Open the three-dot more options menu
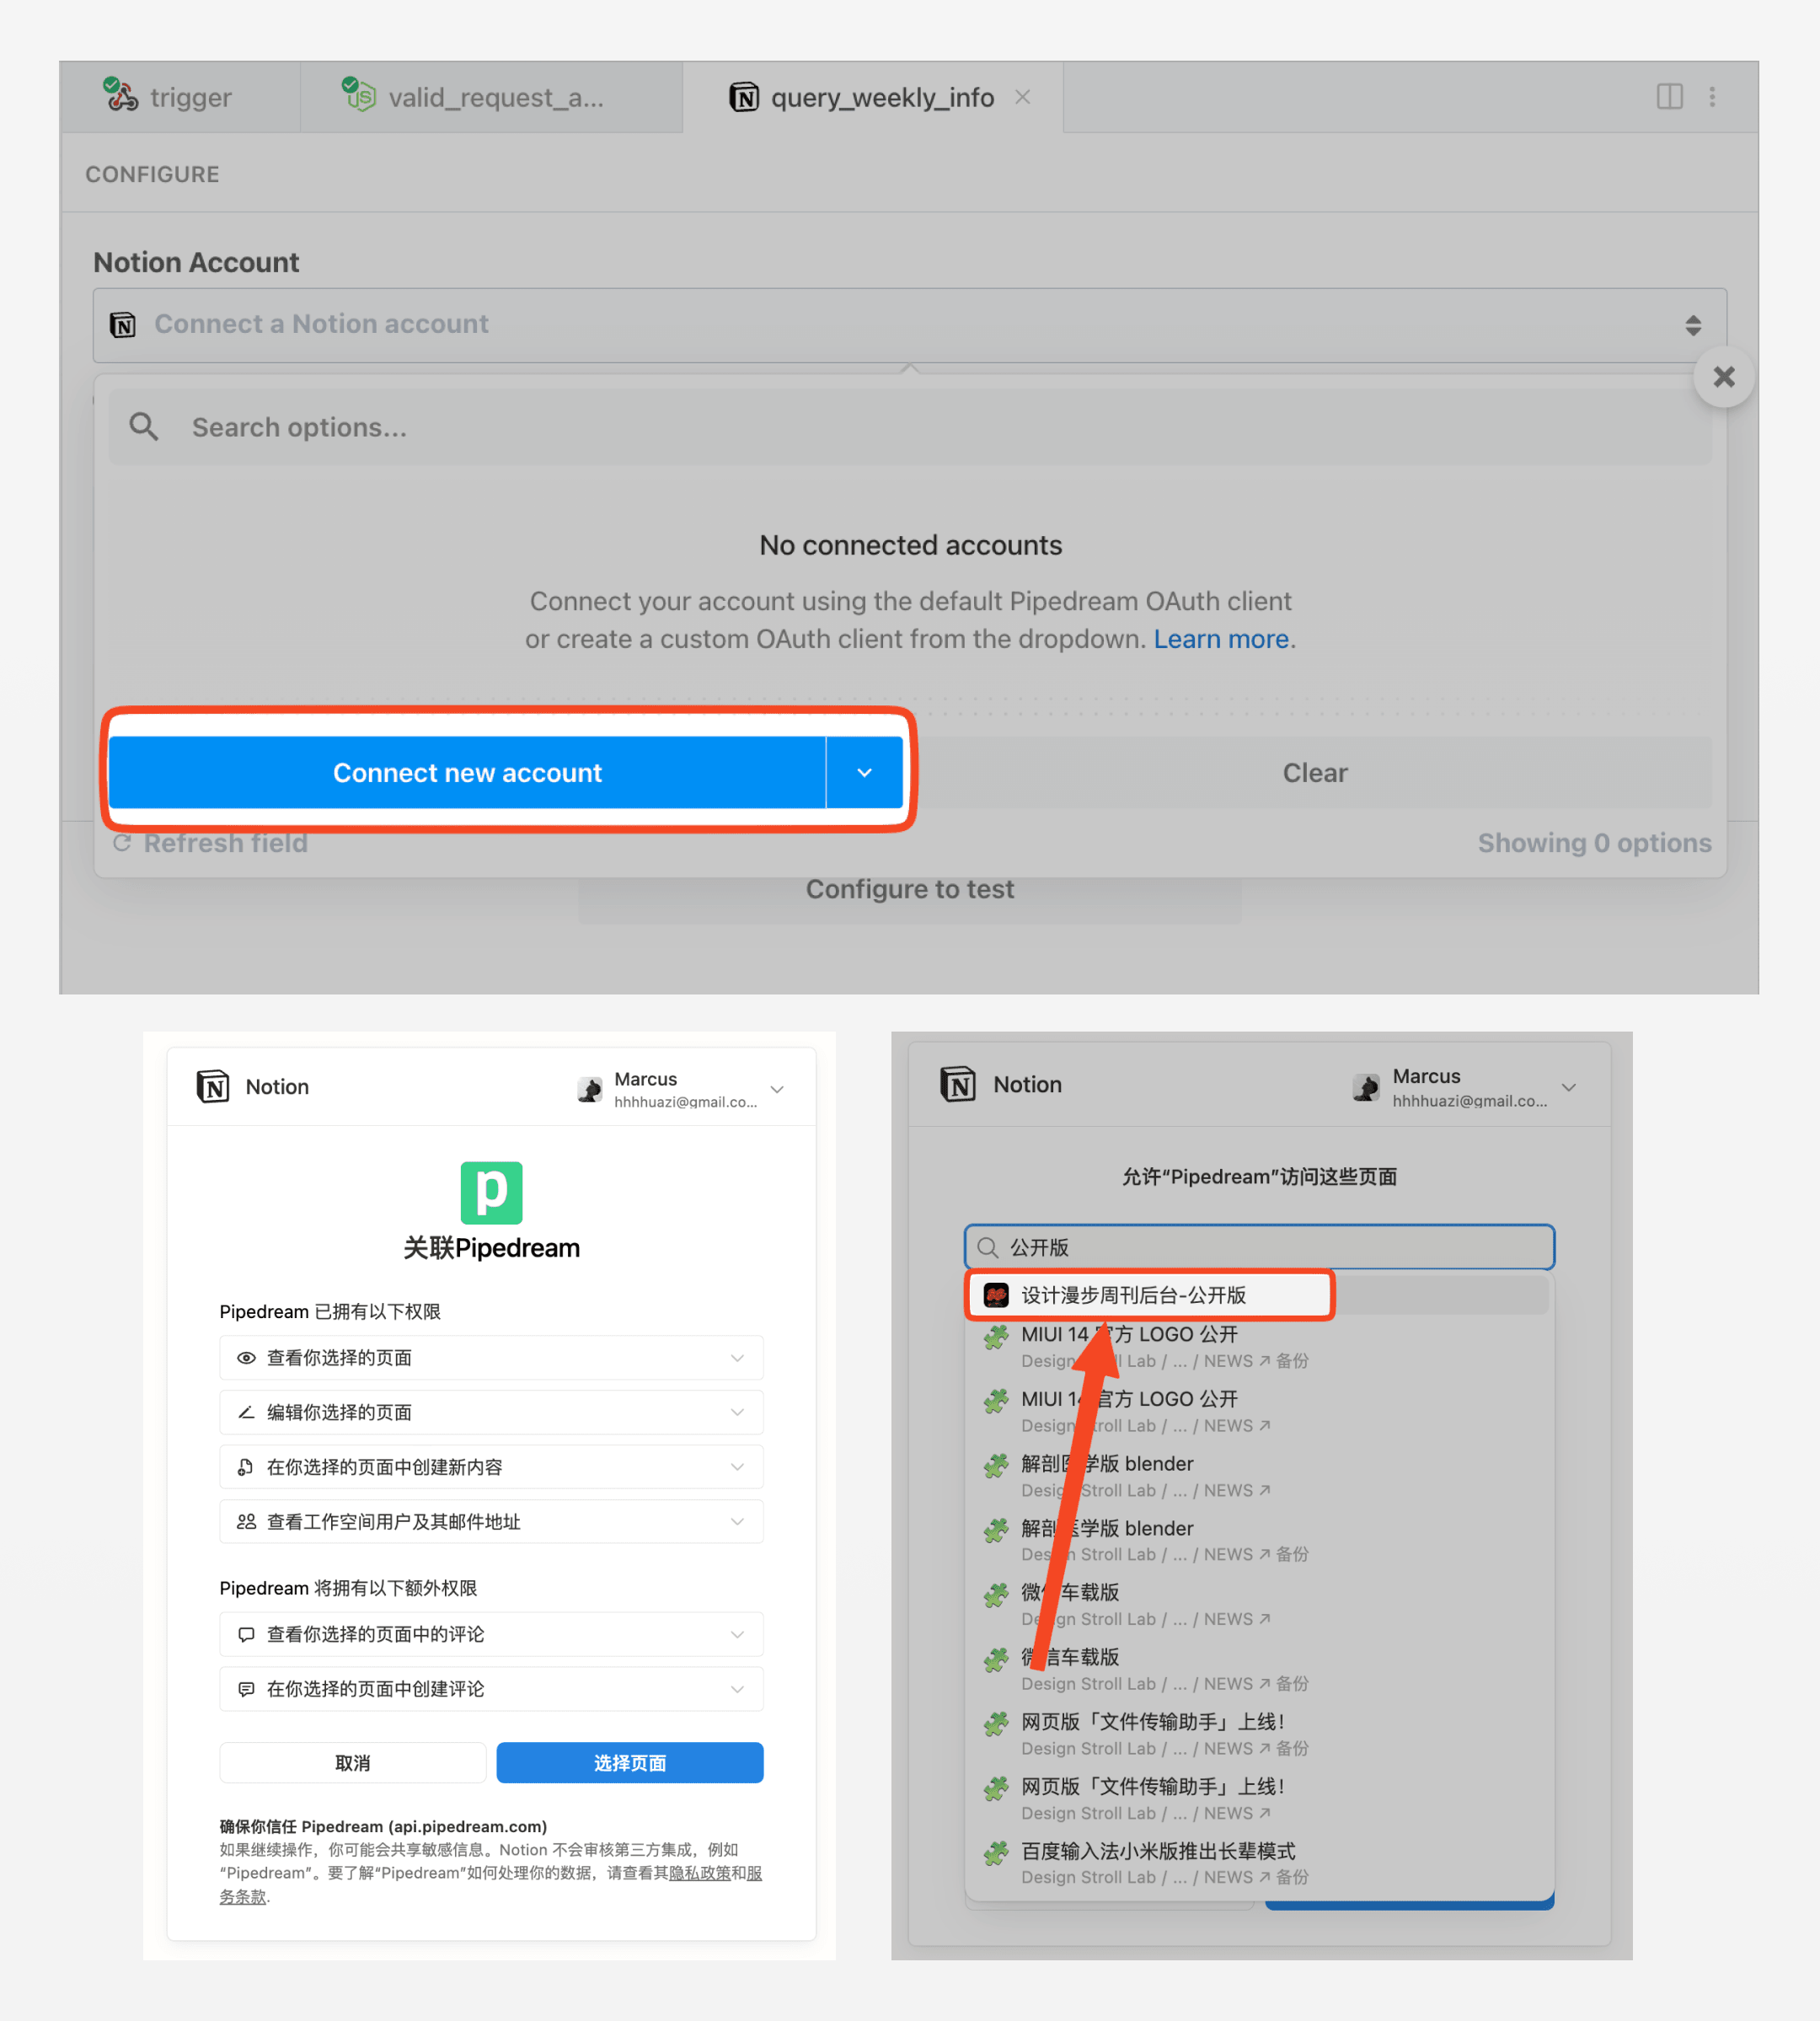1820x2021 pixels. tap(1712, 97)
